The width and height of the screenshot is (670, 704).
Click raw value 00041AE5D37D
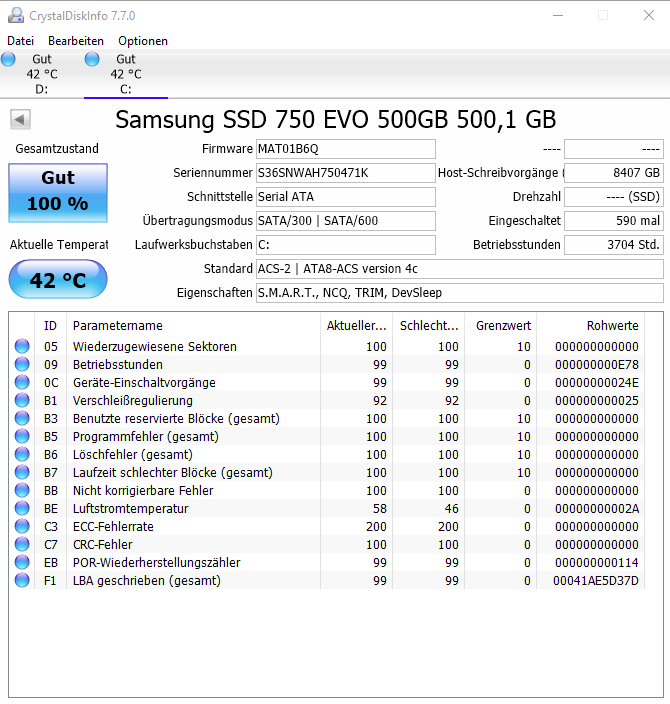click(x=595, y=581)
